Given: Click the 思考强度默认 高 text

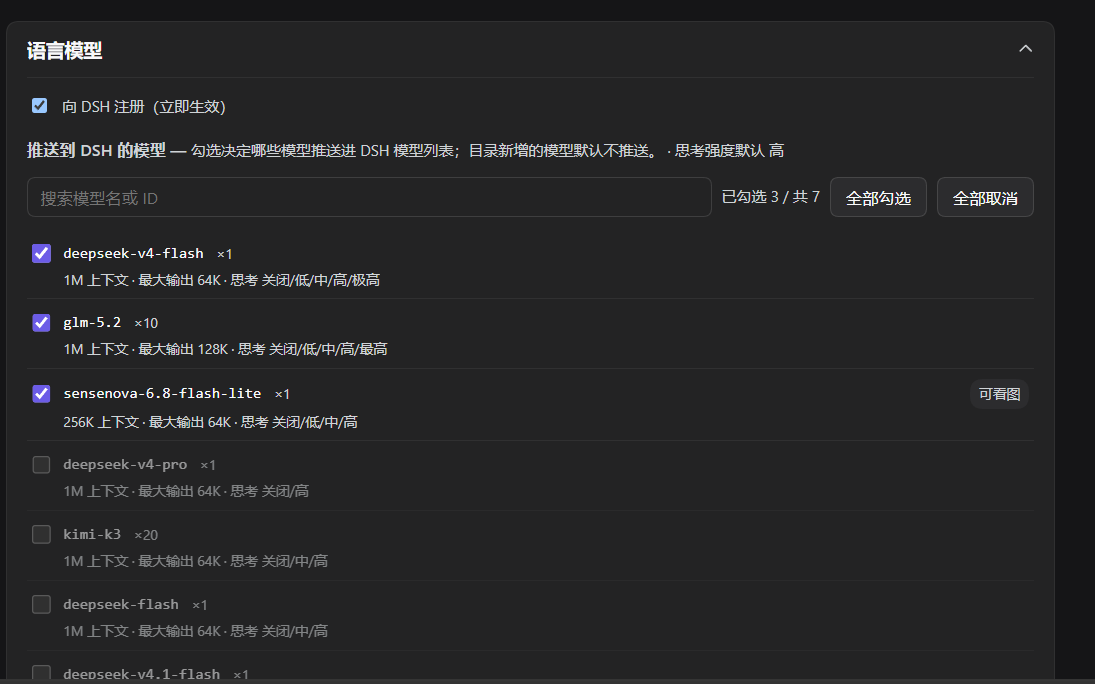Looking at the screenshot, I should click(x=729, y=150).
